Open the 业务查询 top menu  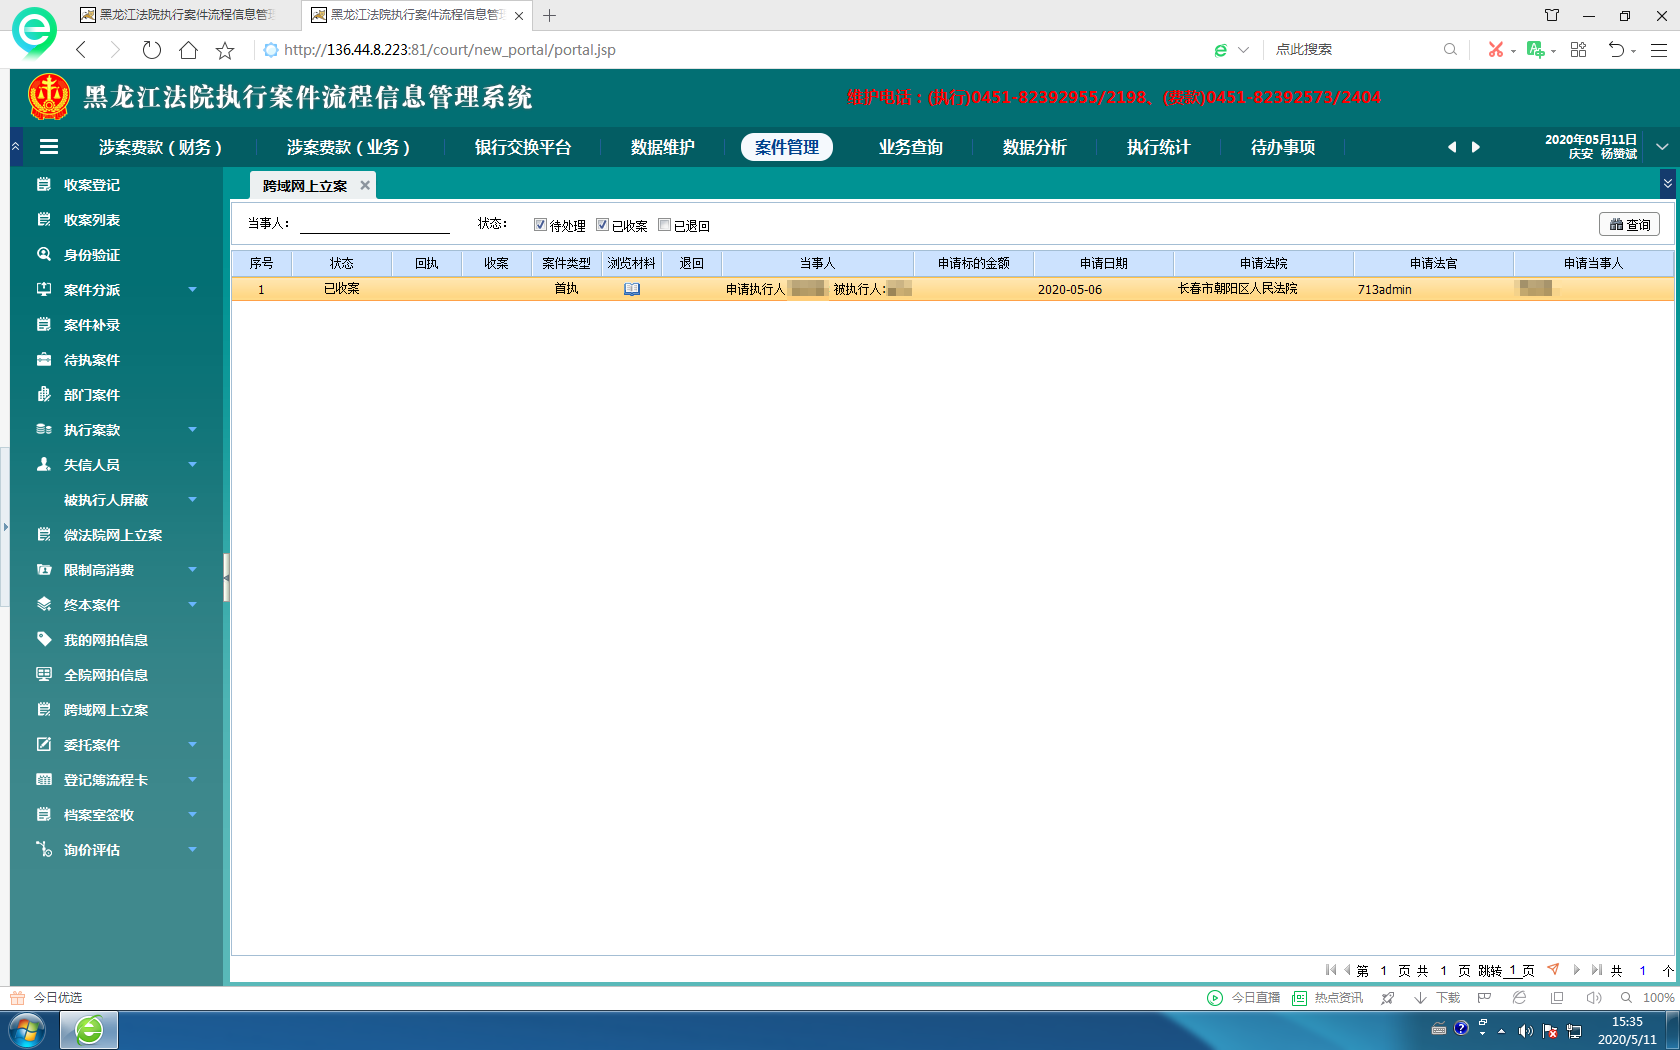[910, 147]
